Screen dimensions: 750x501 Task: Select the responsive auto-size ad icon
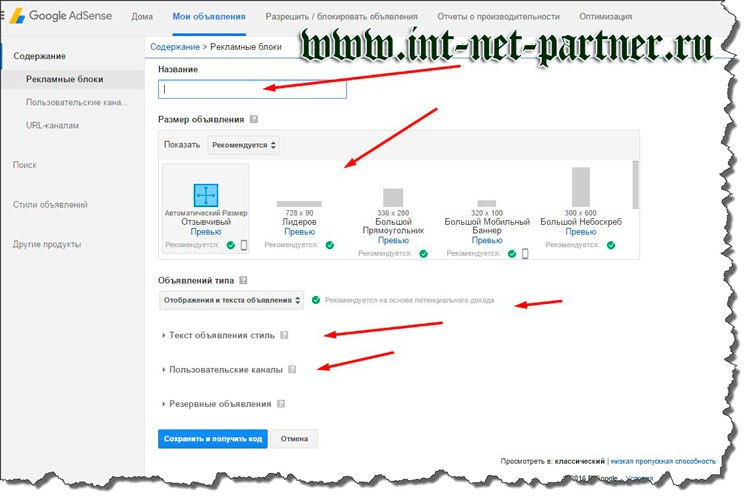point(206,195)
